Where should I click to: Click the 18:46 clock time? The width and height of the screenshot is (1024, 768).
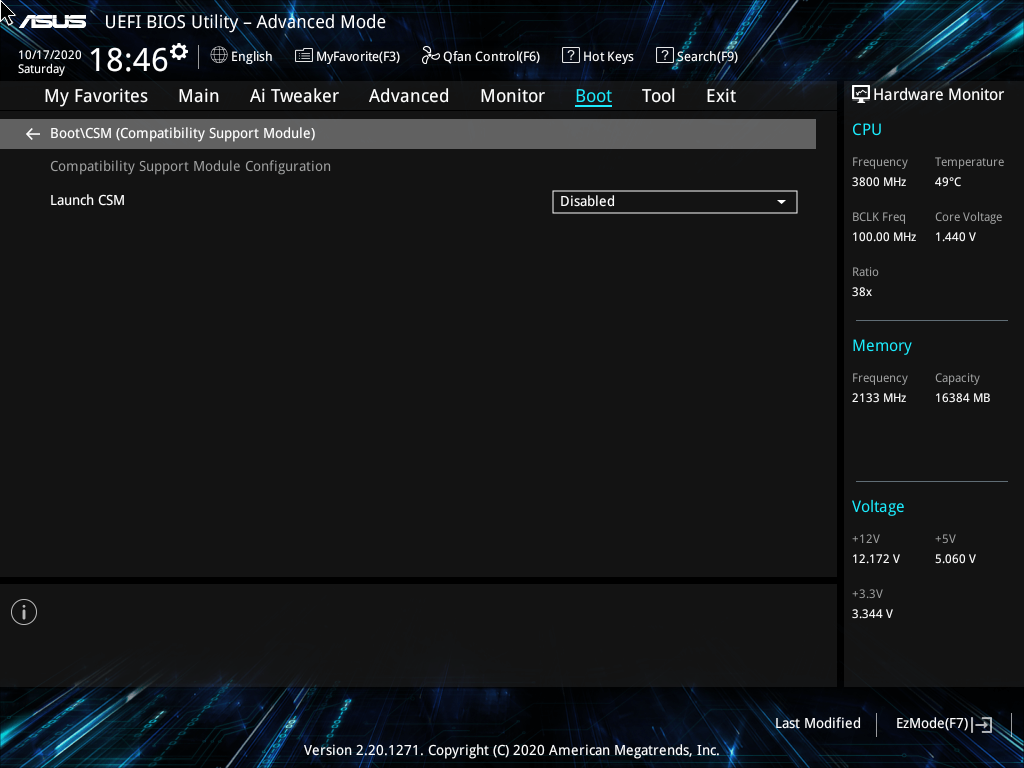(129, 59)
